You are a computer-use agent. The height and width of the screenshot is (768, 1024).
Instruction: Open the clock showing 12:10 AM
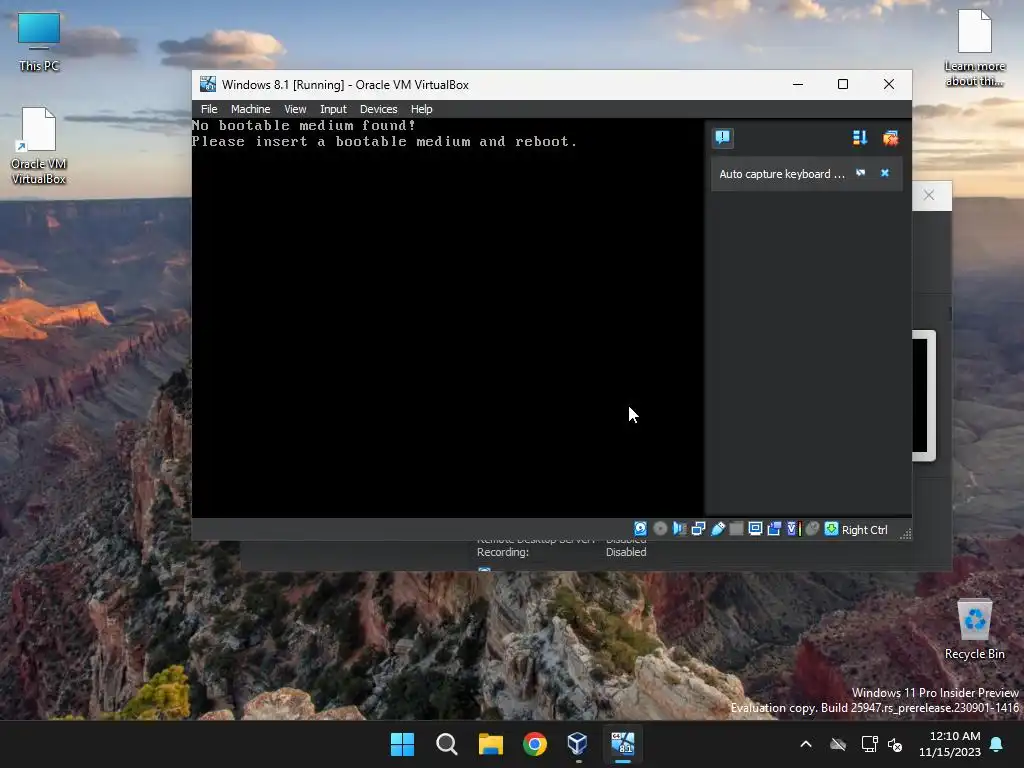coord(949,744)
